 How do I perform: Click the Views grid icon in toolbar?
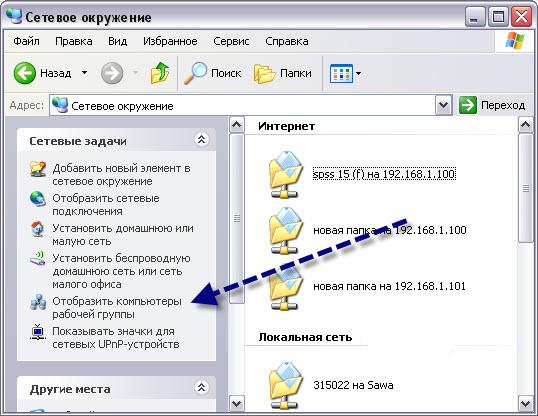click(341, 73)
